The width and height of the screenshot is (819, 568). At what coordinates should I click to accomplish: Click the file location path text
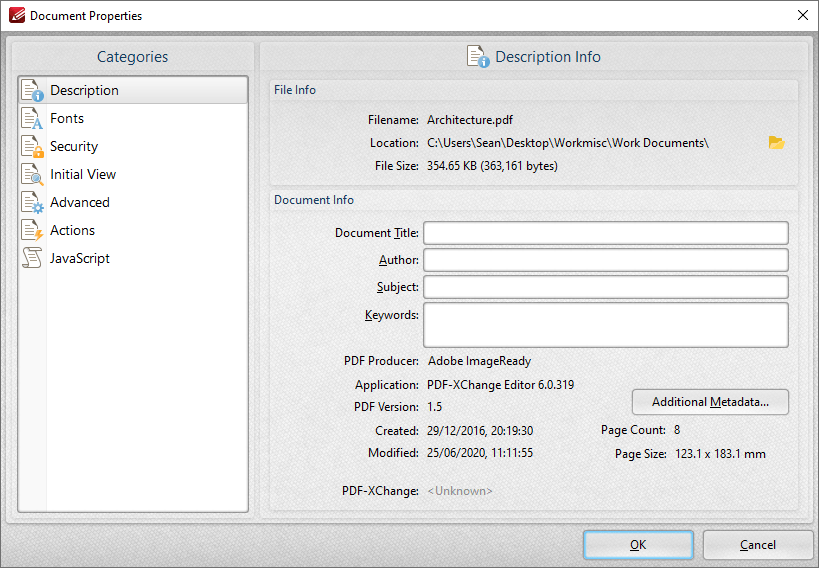click(x=568, y=143)
